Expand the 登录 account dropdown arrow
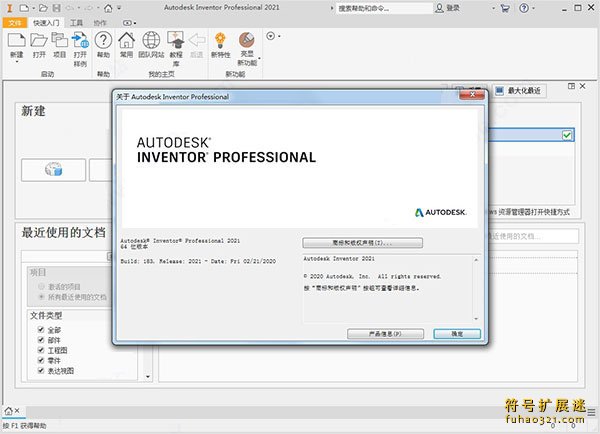 [x=493, y=8]
